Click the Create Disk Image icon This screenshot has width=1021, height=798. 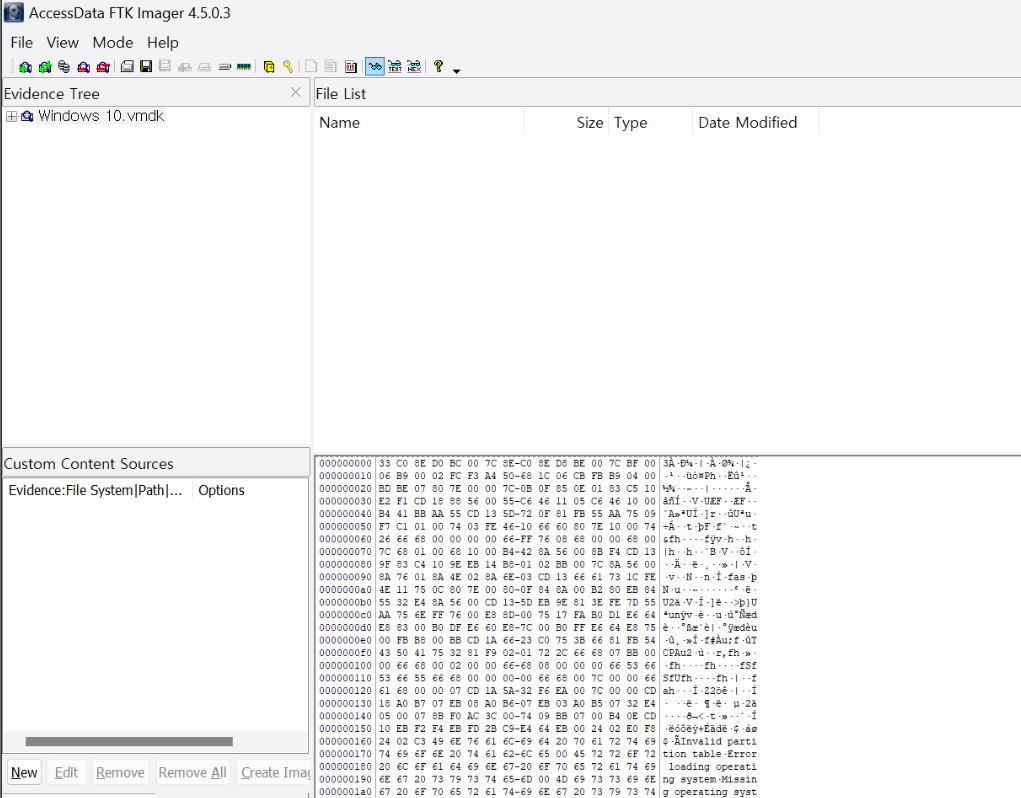click(x=127, y=66)
